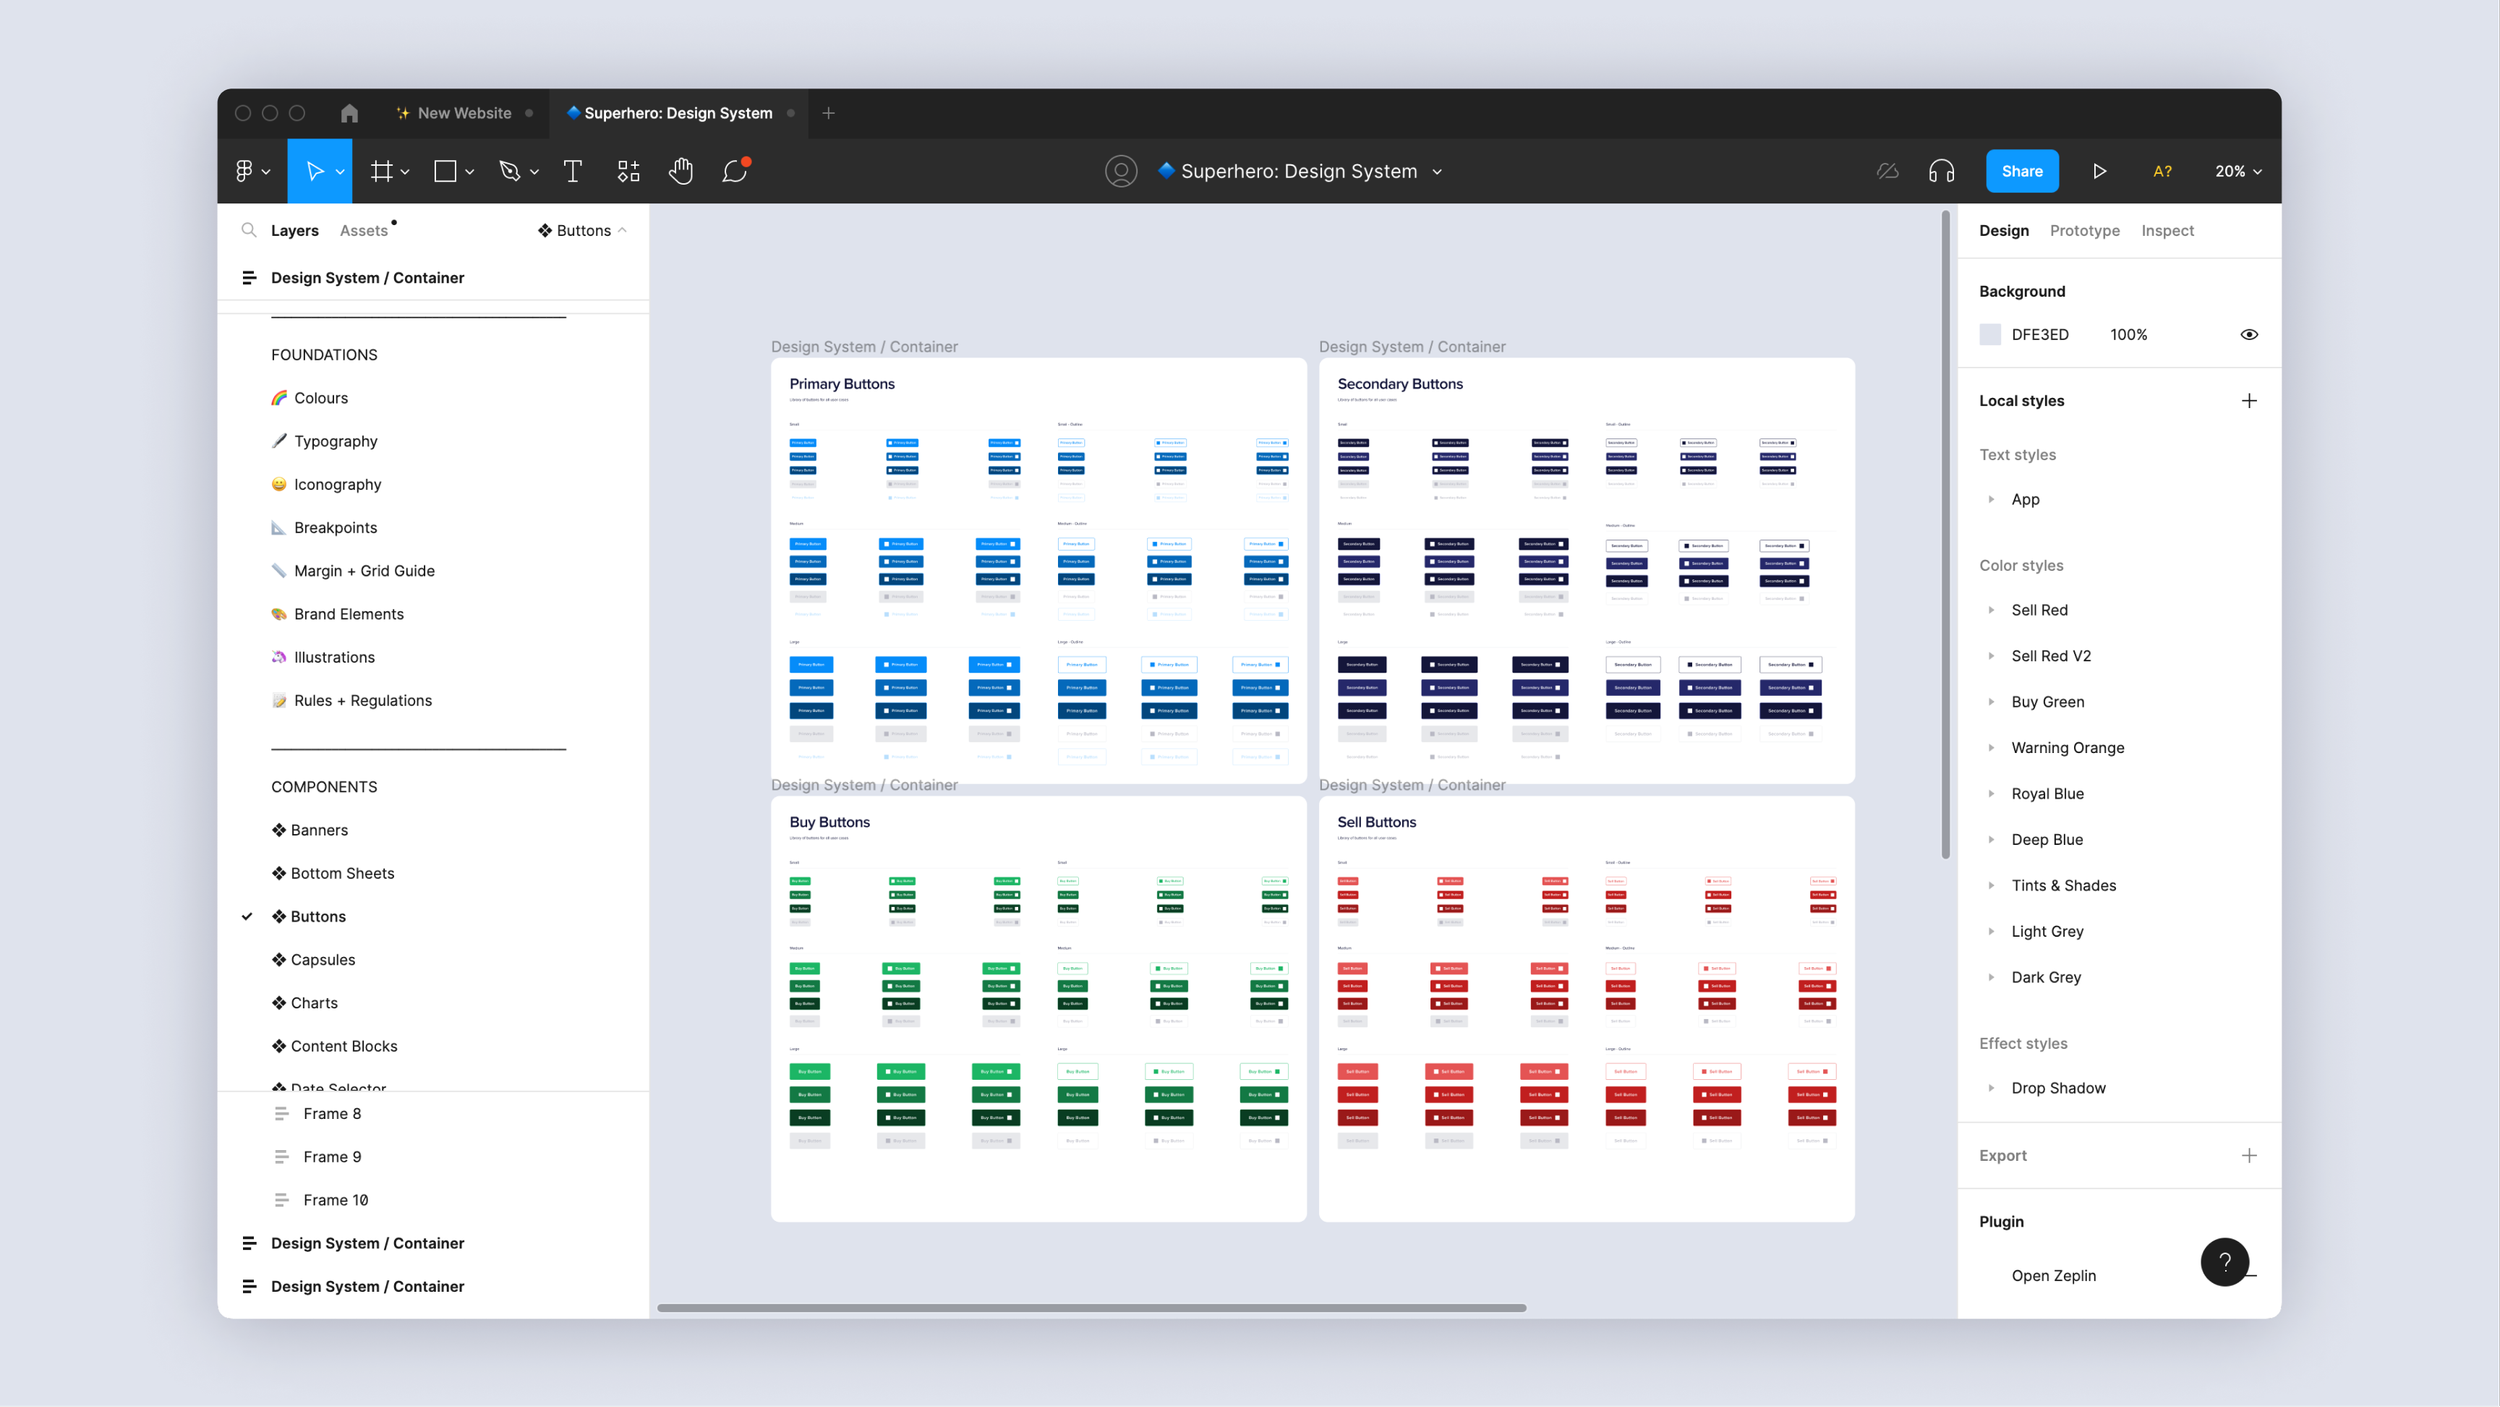Start audio conversation with headphones icon

[1941, 171]
